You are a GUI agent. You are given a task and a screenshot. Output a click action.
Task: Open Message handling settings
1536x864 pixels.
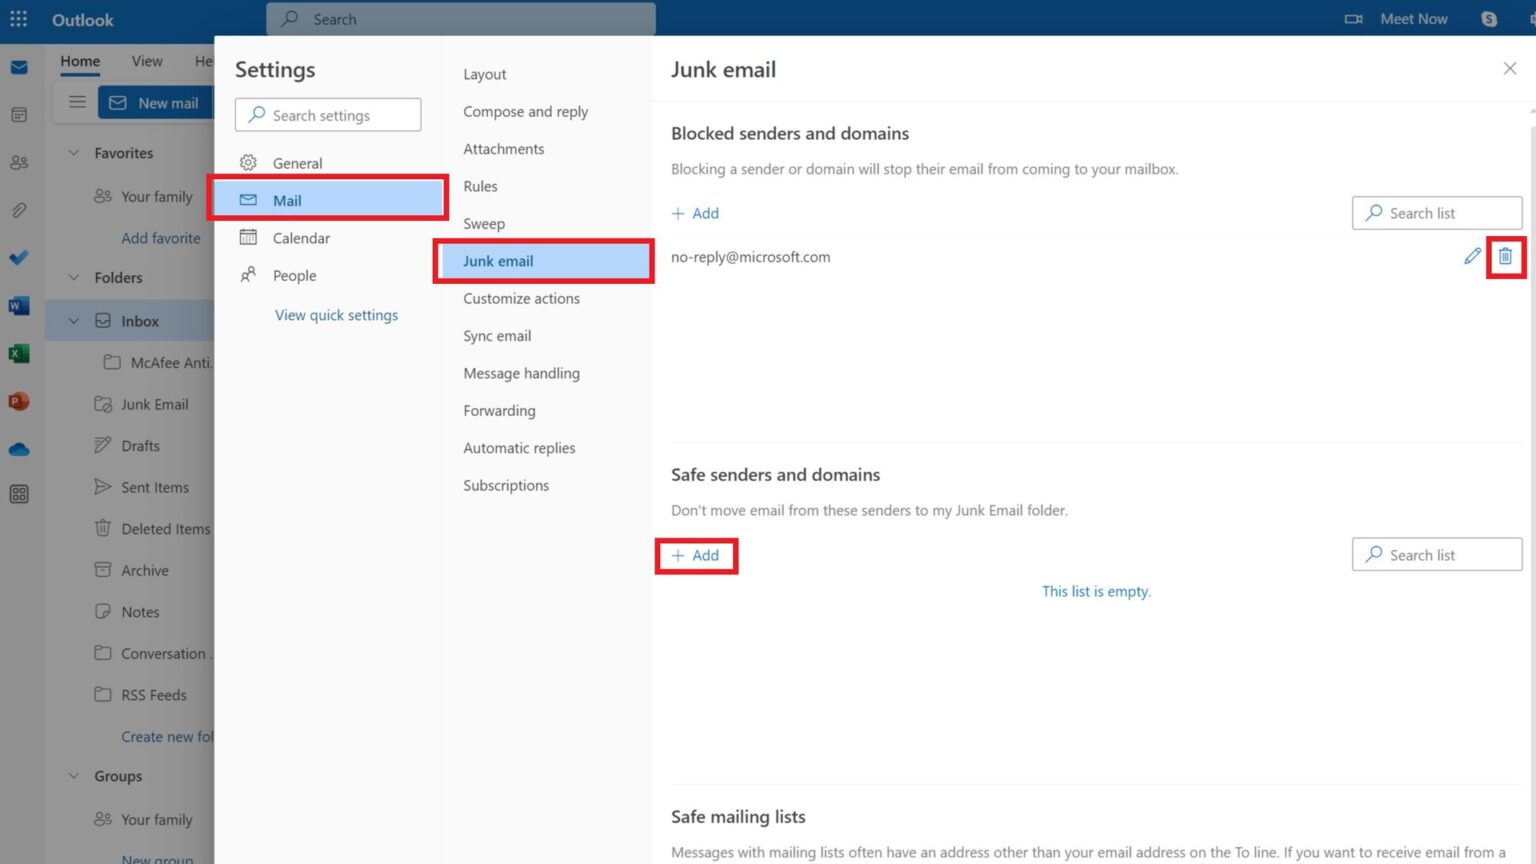[x=522, y=373]
